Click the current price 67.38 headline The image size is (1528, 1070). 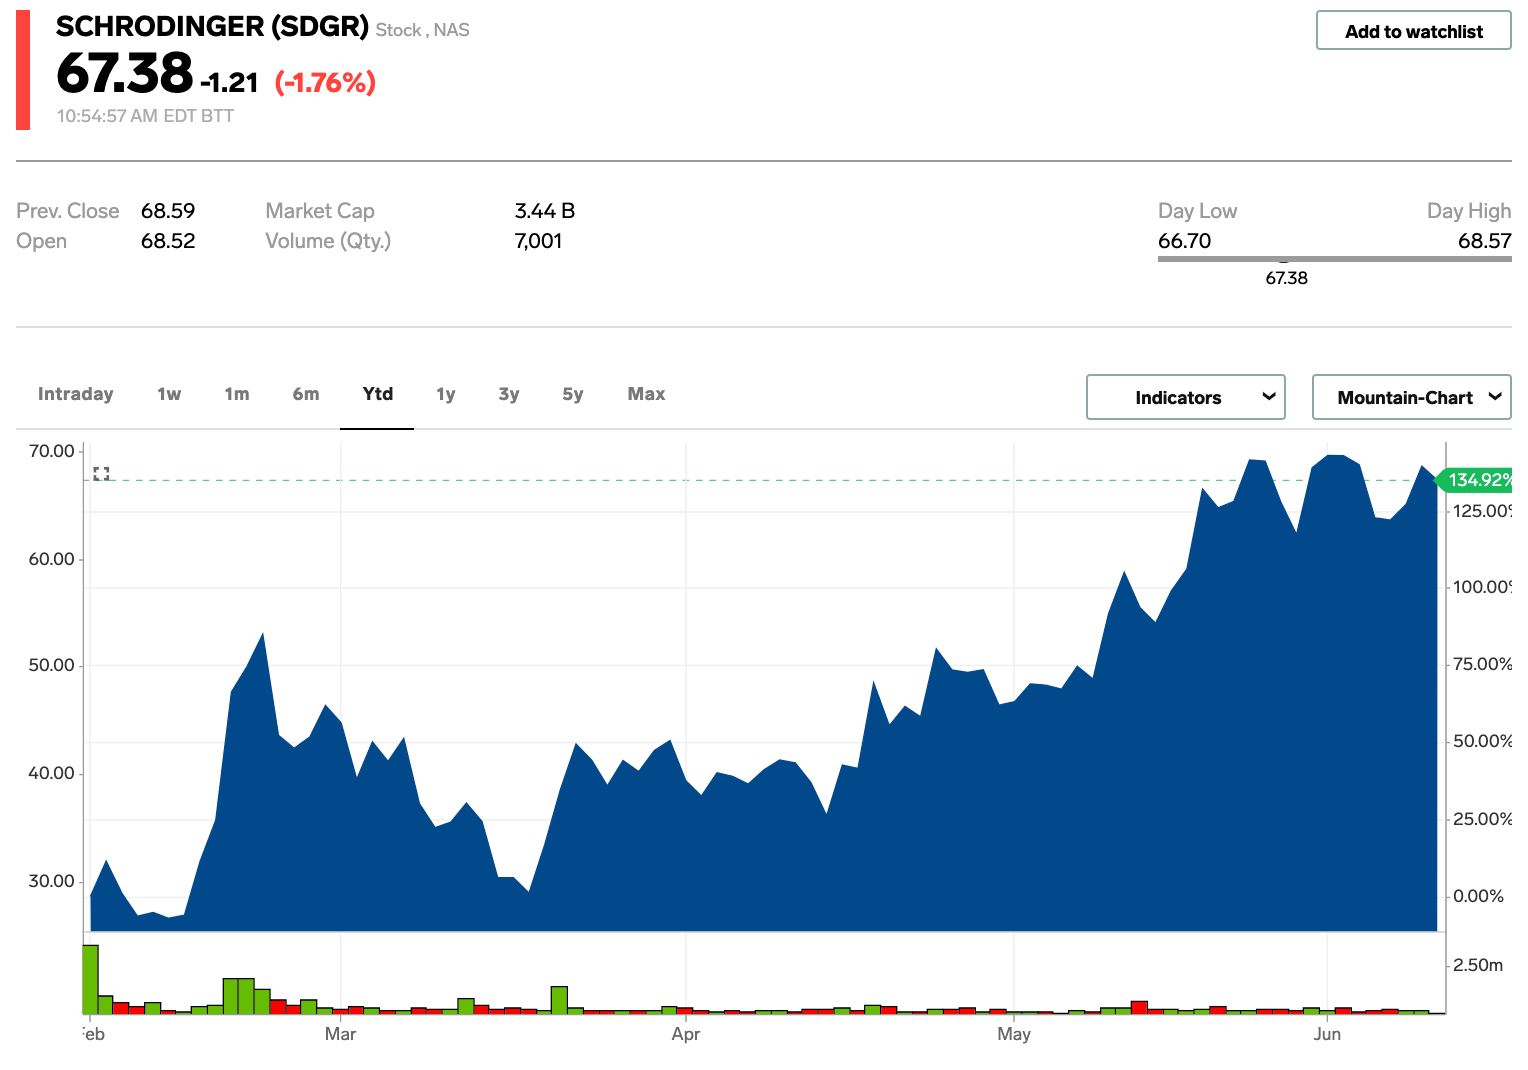(x=124, y=73)
